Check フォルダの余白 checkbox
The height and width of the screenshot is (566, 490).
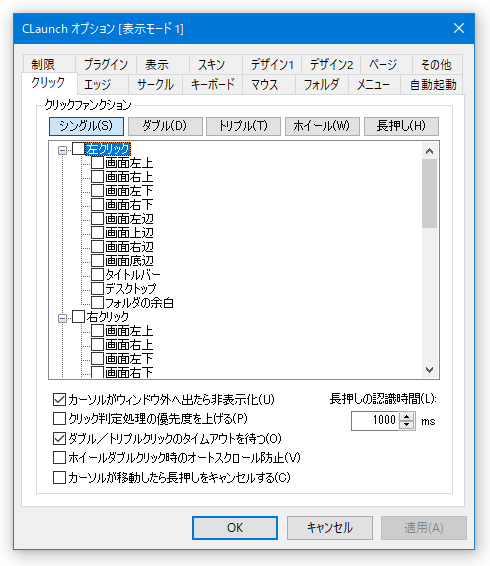pos(97,302)
